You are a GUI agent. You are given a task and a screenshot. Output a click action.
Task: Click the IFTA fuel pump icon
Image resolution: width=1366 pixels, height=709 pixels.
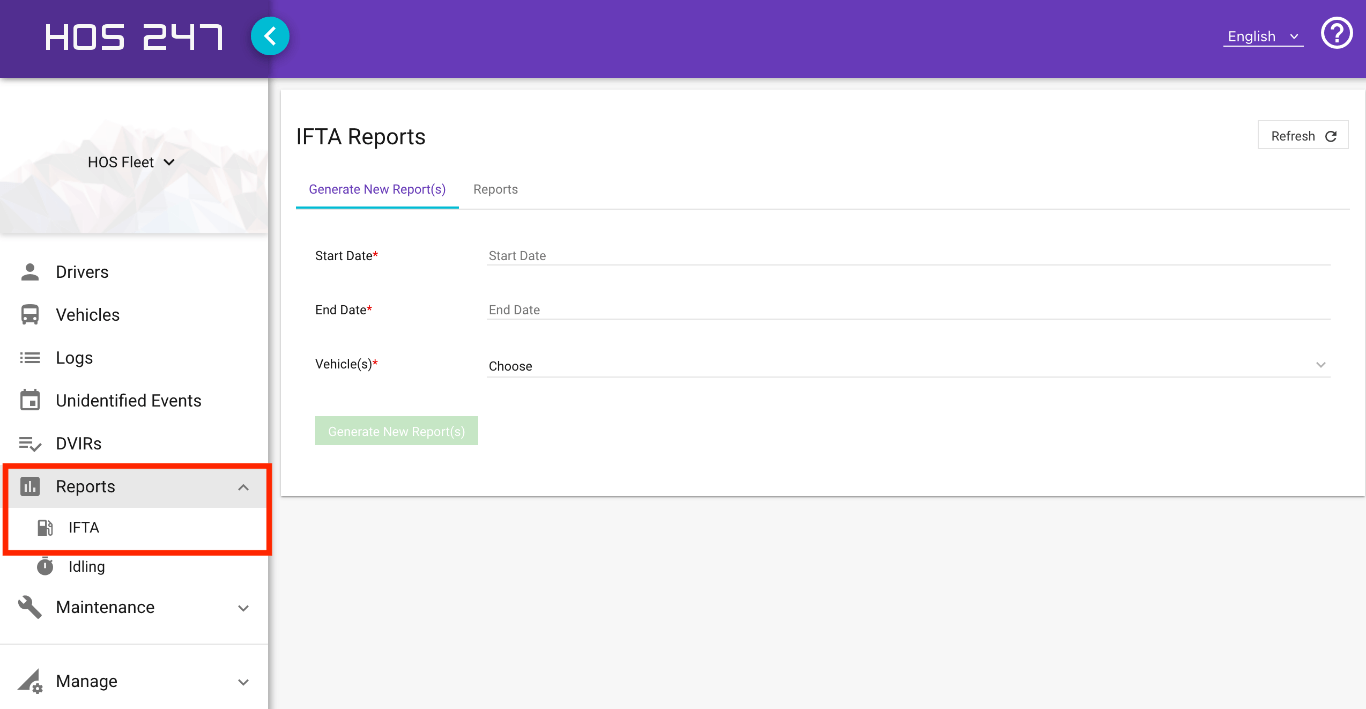coord(45,528)
